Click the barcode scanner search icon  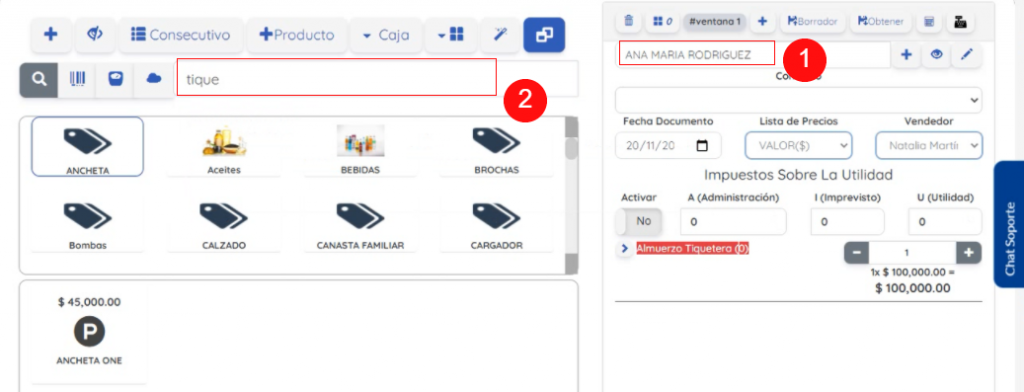[77, 80]
